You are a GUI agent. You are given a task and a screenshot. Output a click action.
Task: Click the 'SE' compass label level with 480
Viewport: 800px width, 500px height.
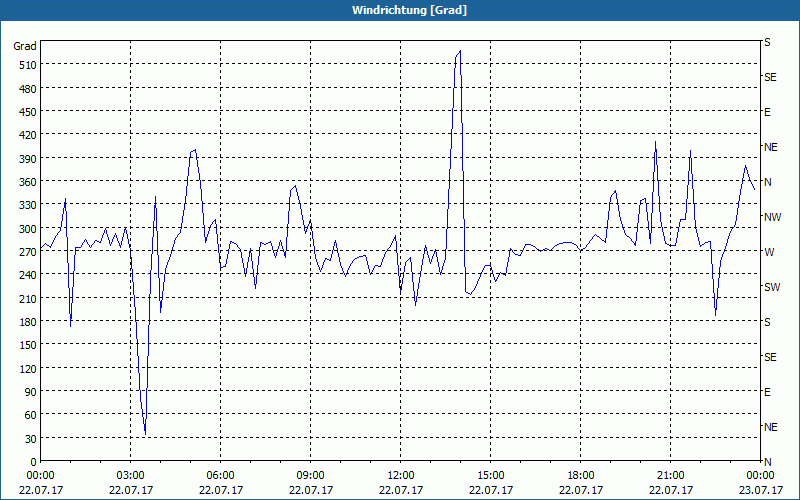click(x=770, y=78)
